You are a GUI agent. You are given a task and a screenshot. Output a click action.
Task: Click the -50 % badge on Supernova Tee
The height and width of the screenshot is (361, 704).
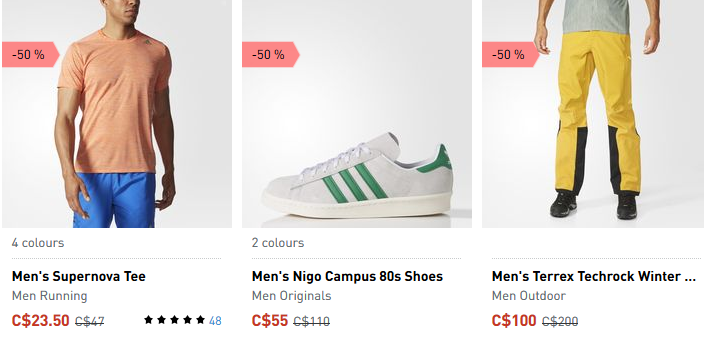coord(31,55)
